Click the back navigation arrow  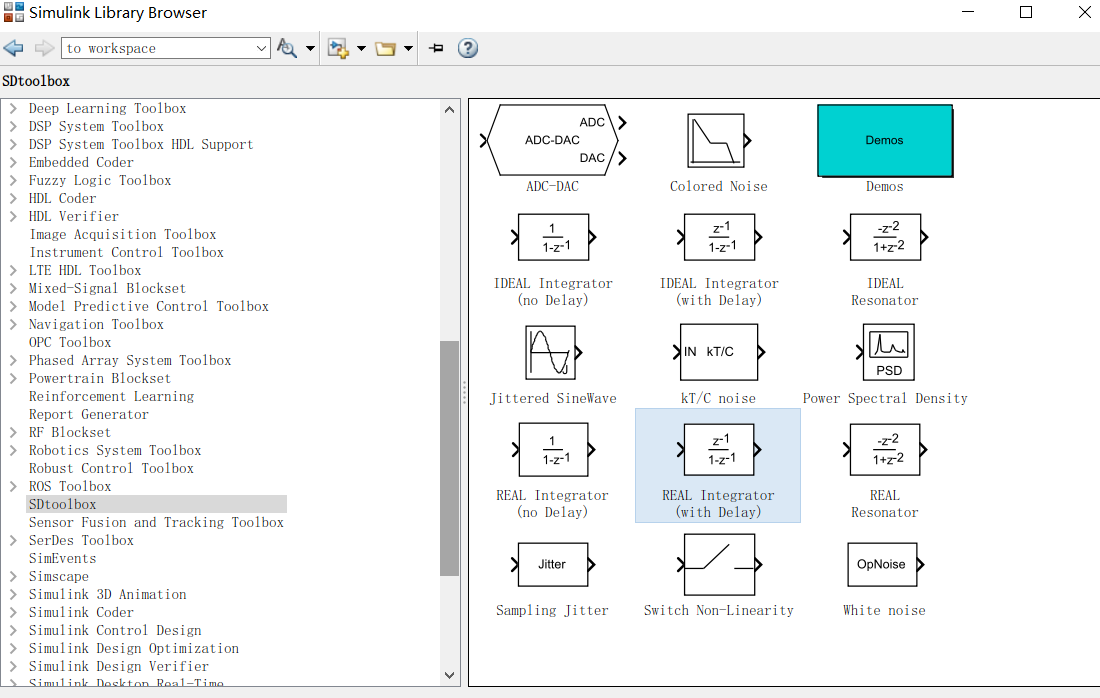click(x=13, y=47)
